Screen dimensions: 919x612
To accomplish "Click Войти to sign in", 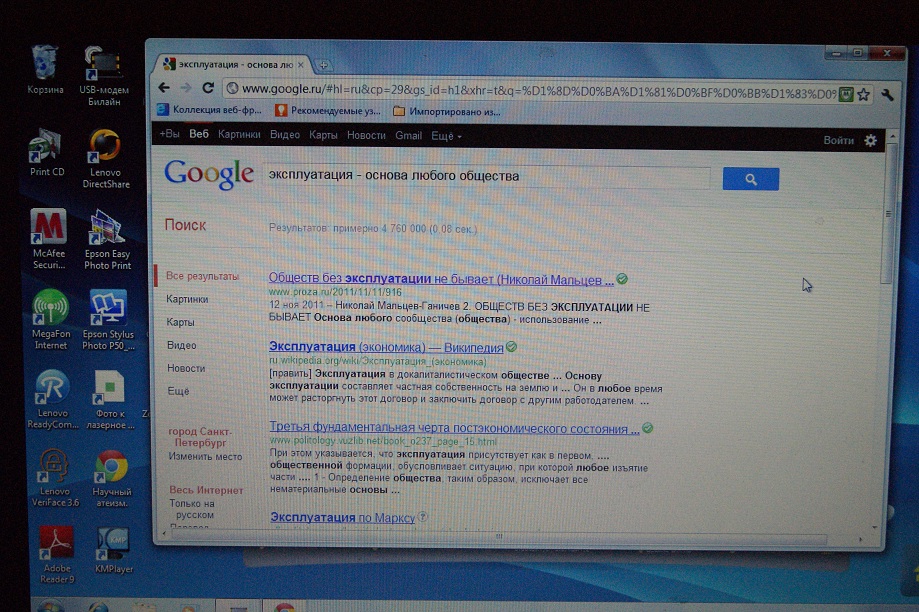I will coord(839,140).
